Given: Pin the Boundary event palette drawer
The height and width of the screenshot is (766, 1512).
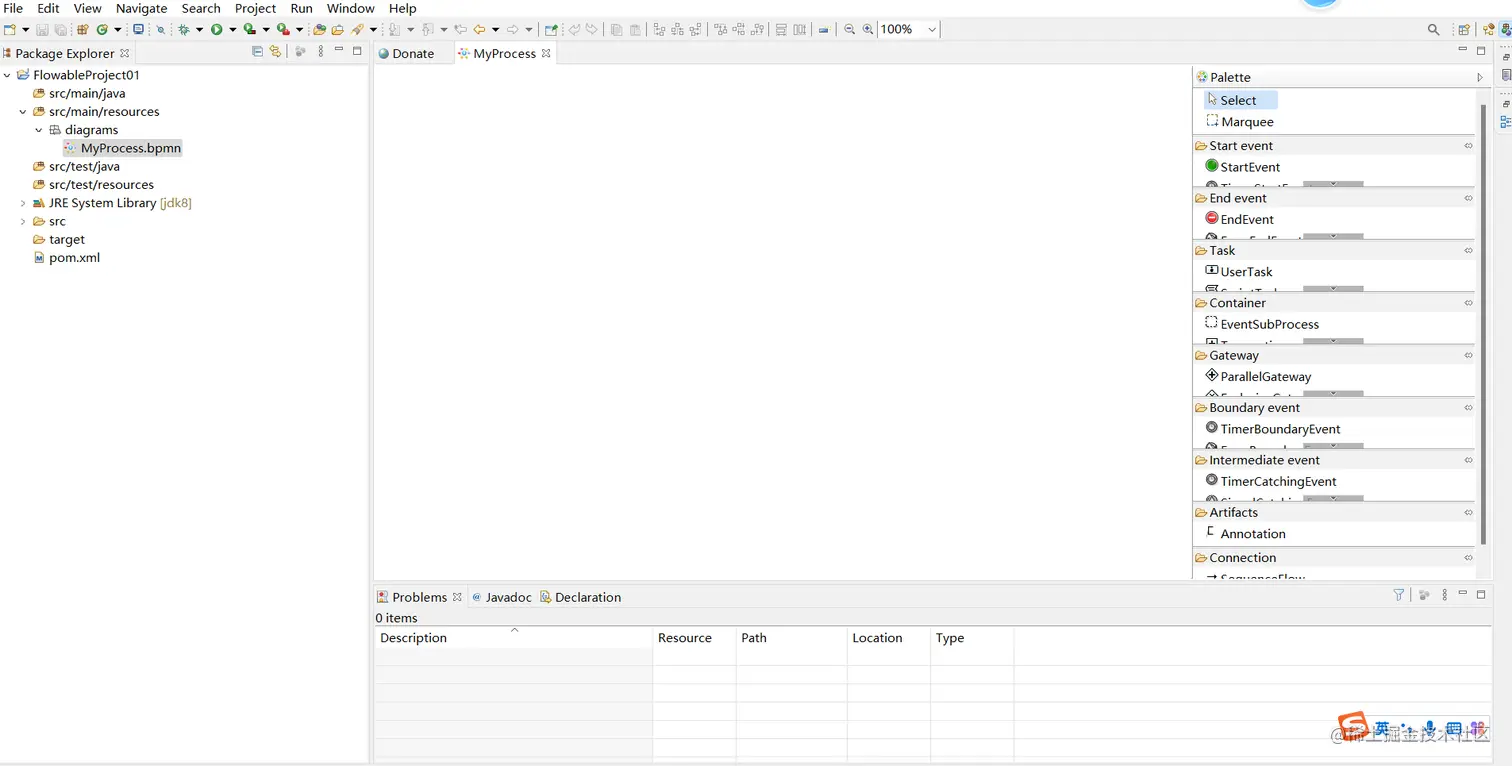Looking at the screenshot, I should tap(1468, 408).
